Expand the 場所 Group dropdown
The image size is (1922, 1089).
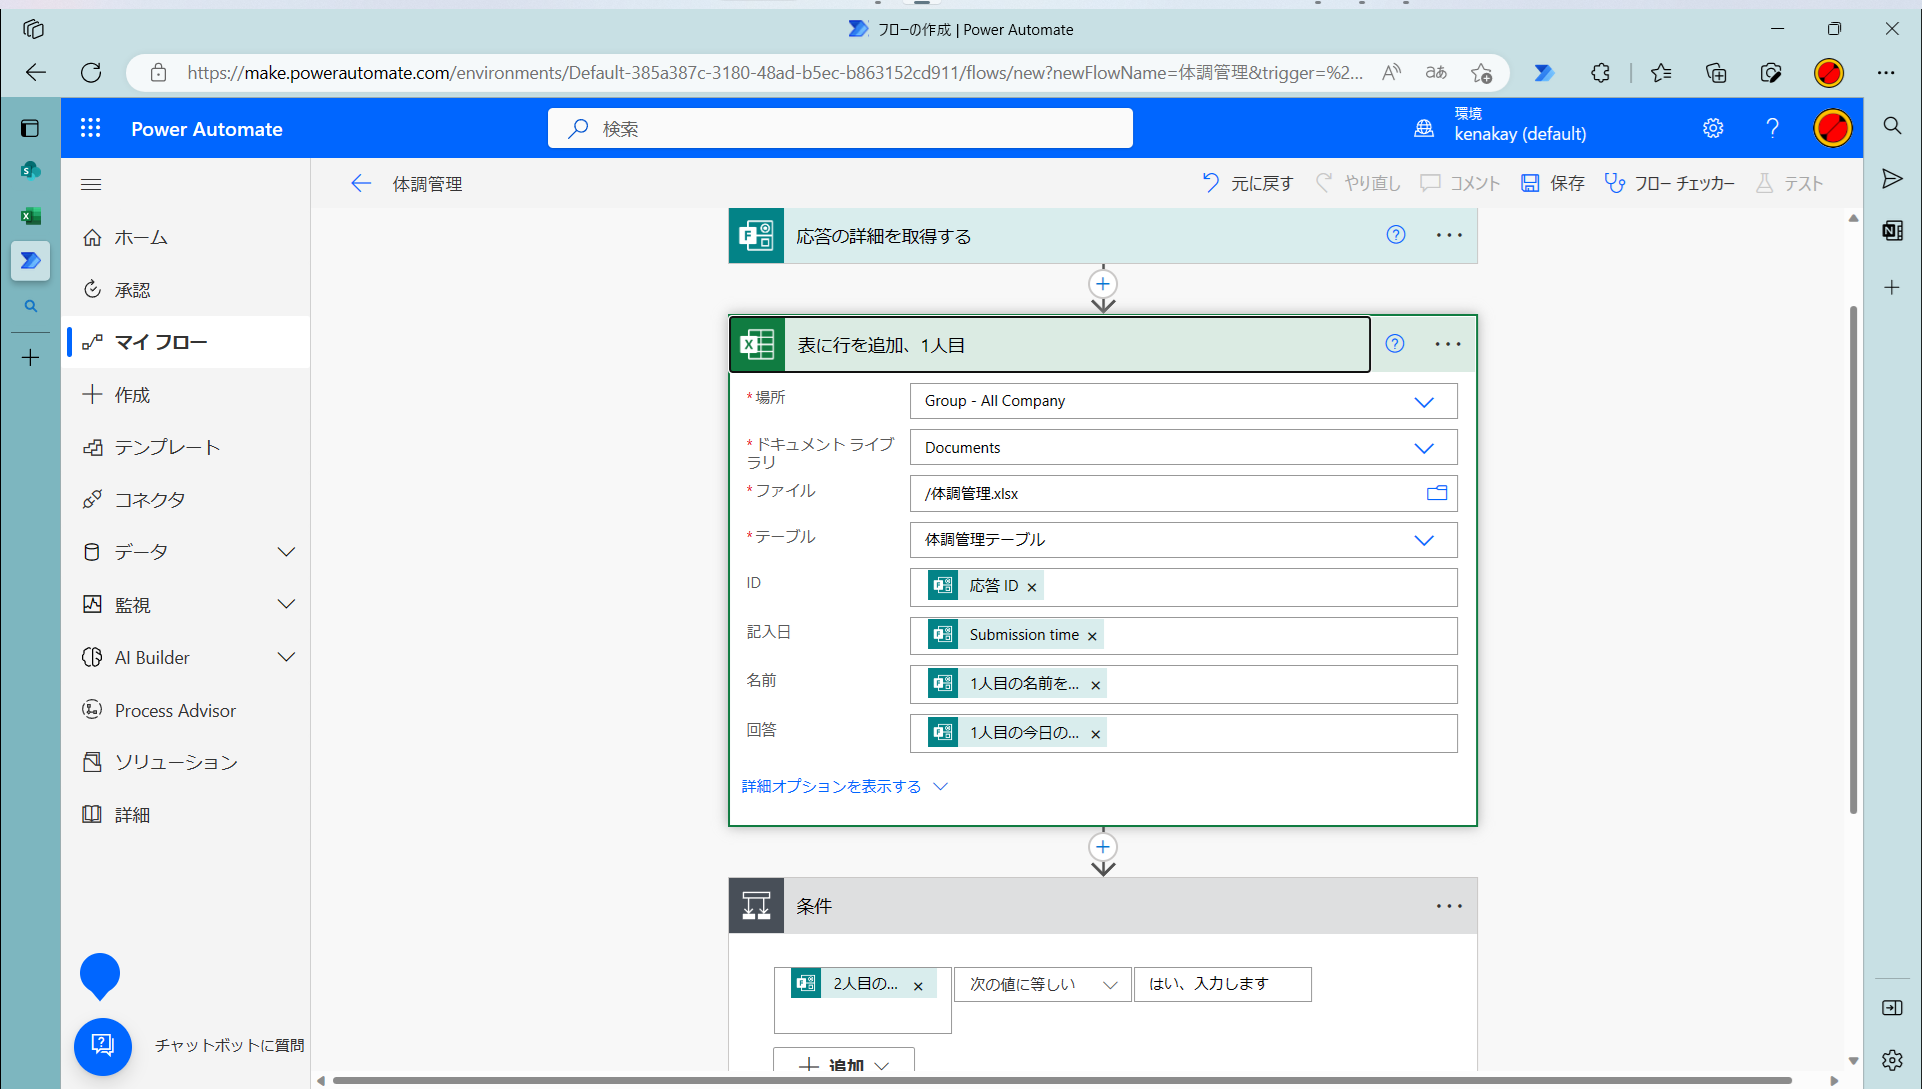(x=1423, y=401)
